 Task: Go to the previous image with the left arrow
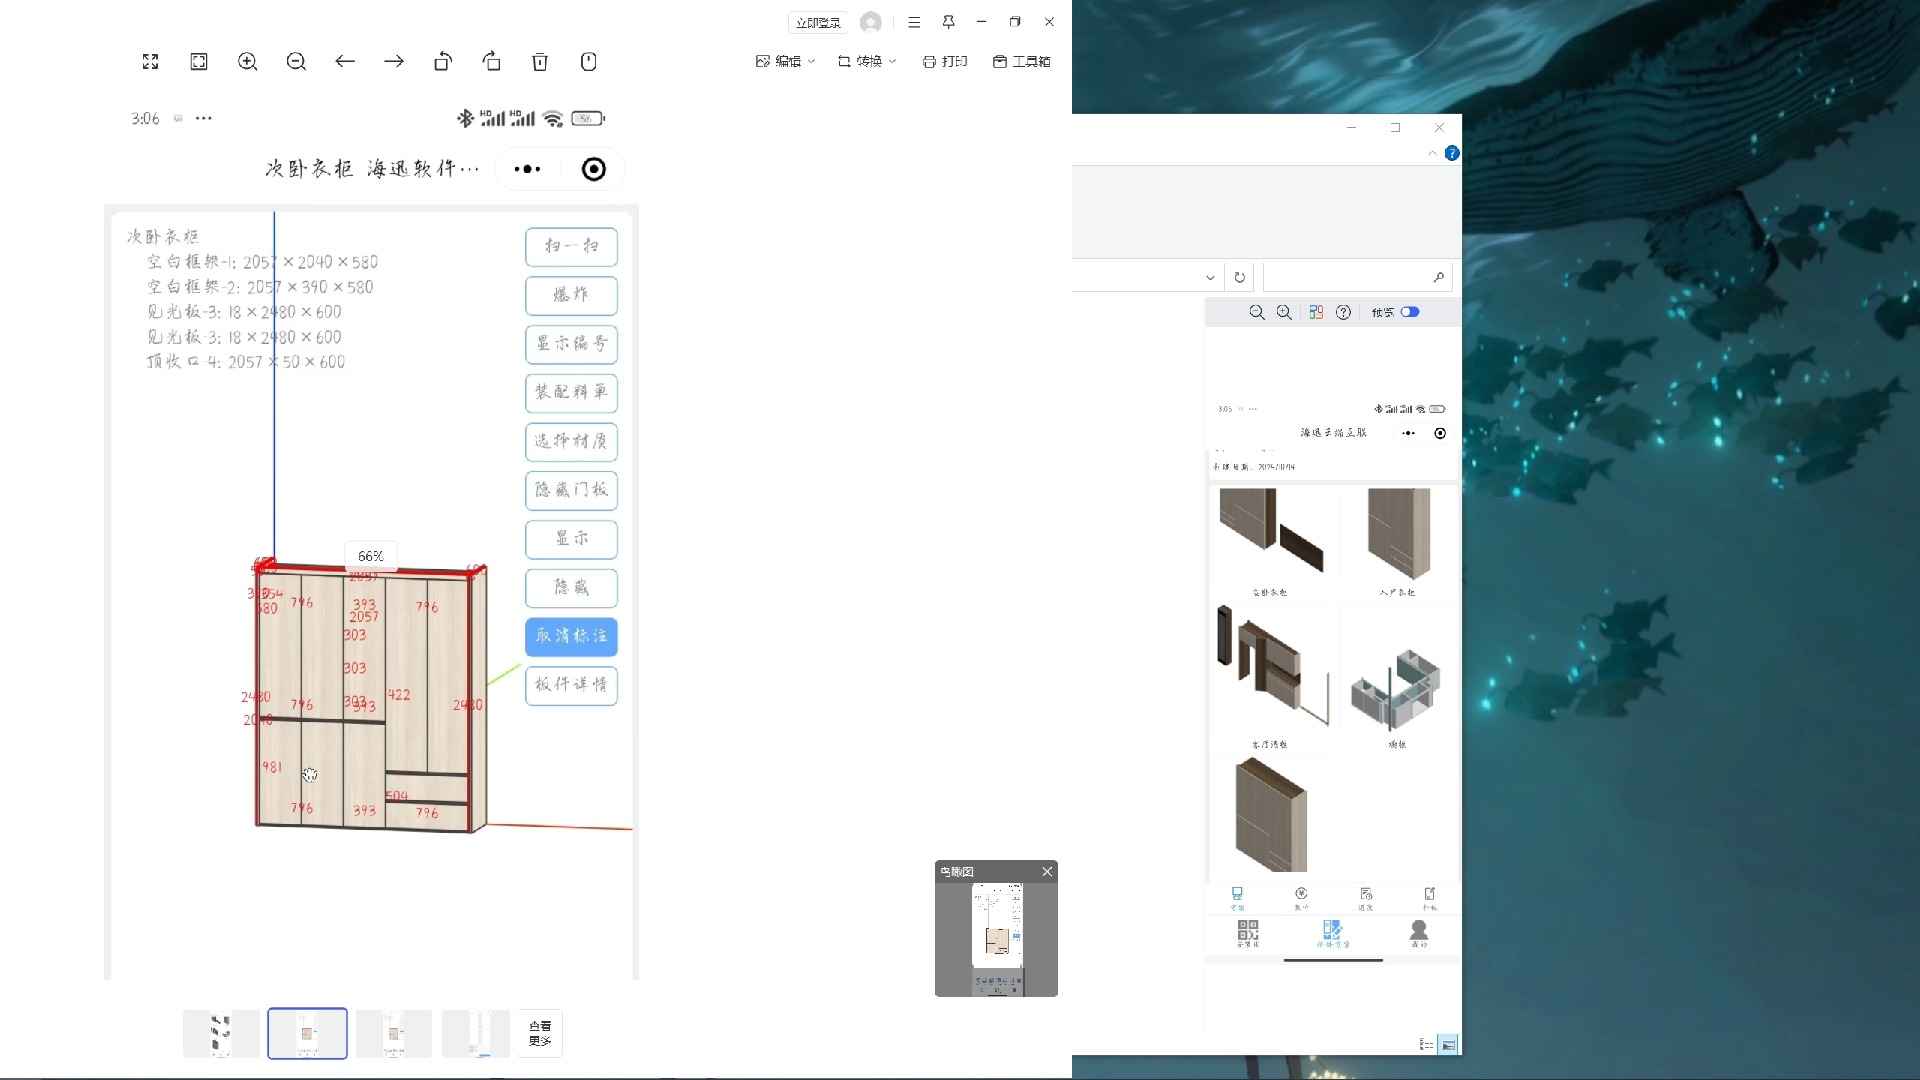(345, 62)
